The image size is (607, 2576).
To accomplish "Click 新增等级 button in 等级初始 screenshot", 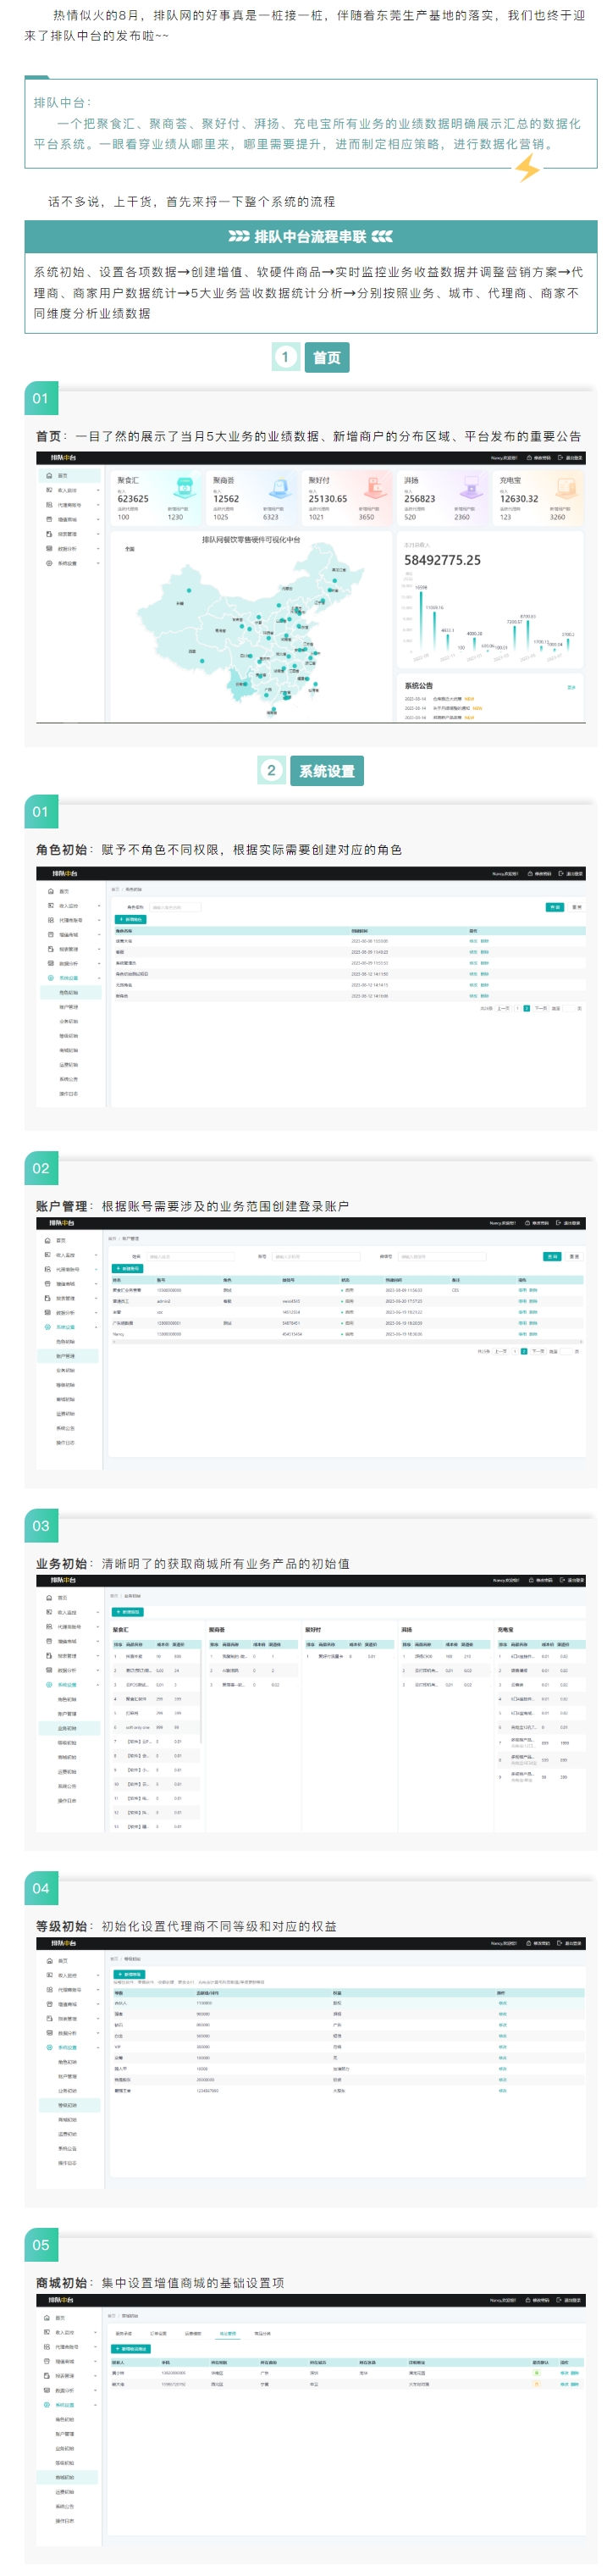I will coord(129,1974).
